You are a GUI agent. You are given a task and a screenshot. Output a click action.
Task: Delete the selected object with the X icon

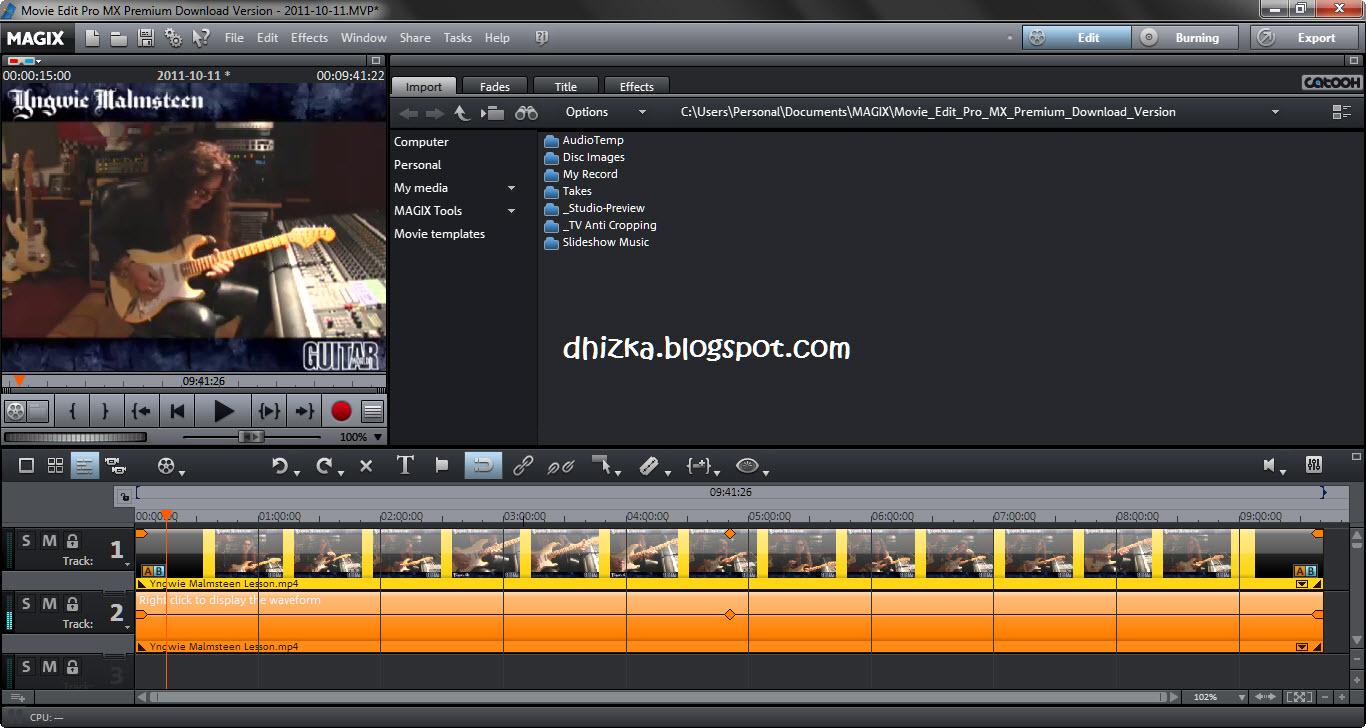[x=366, y=466]
